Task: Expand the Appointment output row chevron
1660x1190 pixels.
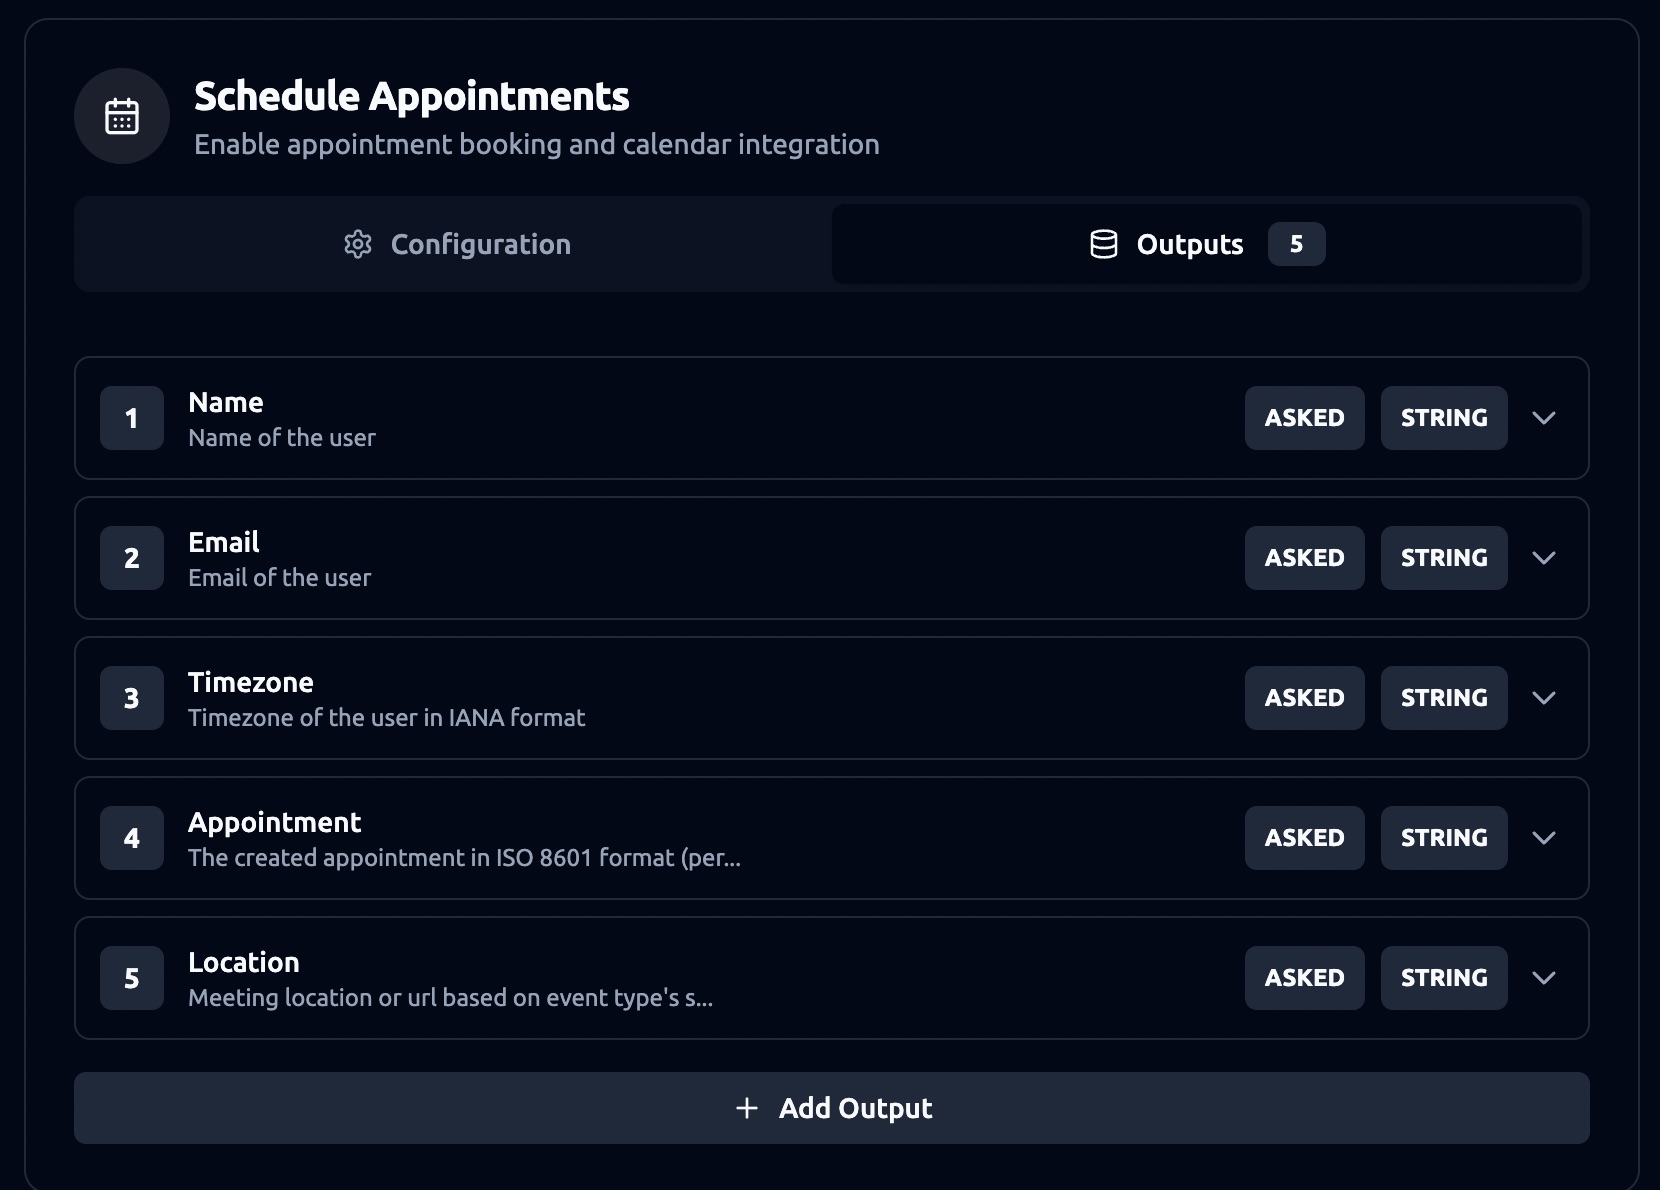Action: click(x=1543, y=838)
